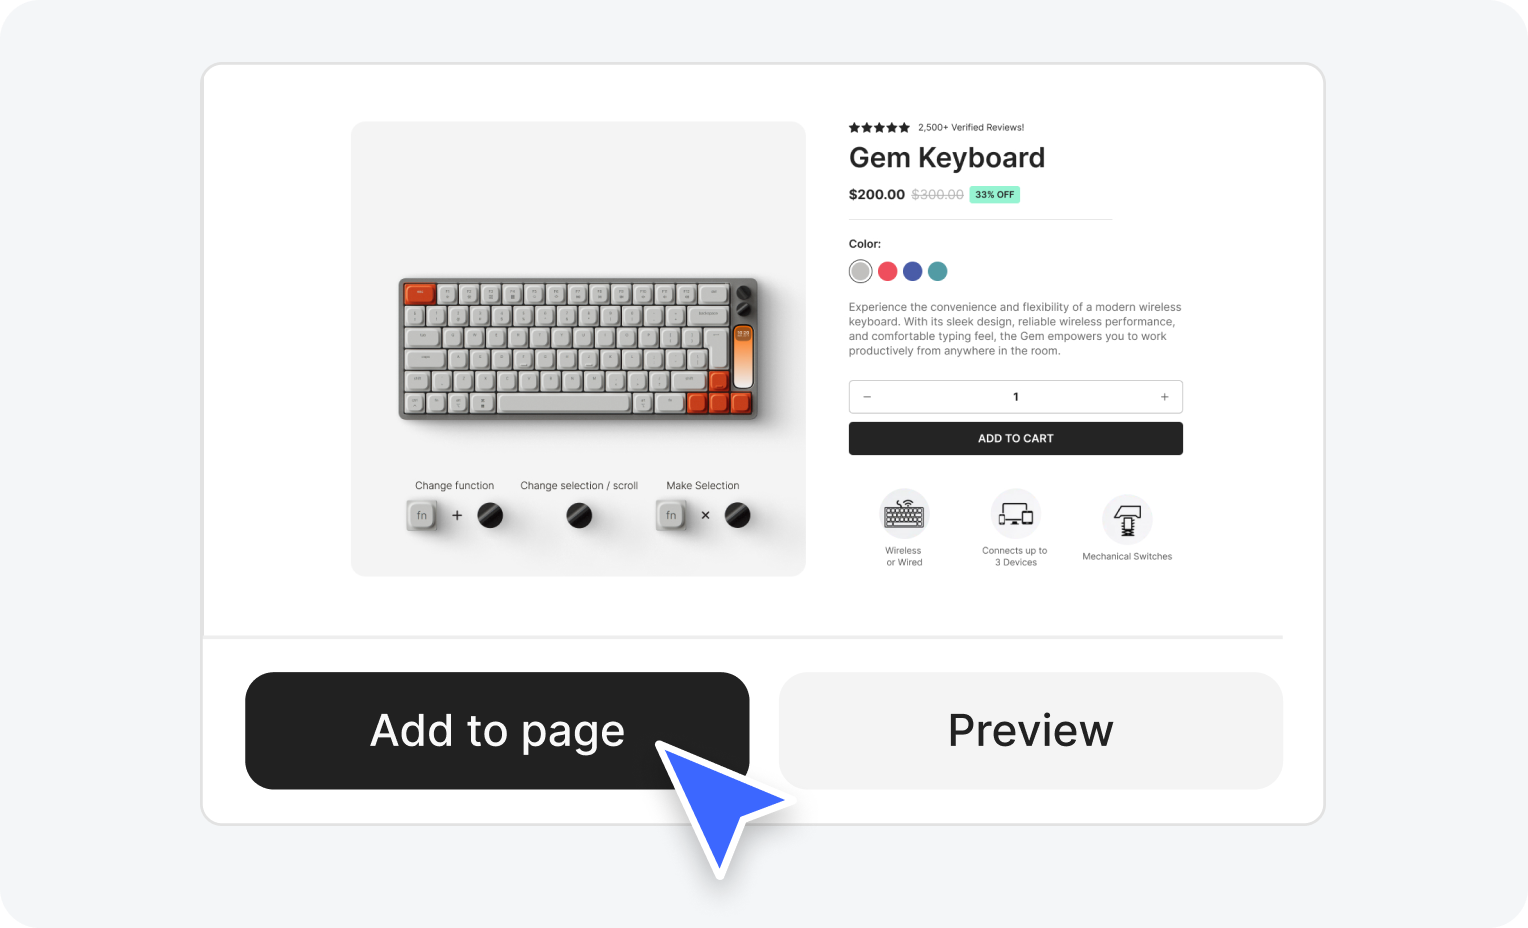The image size is (1528, 928).
Task: Click the fn key under Make Selection
Action: (x=671, y=516)
